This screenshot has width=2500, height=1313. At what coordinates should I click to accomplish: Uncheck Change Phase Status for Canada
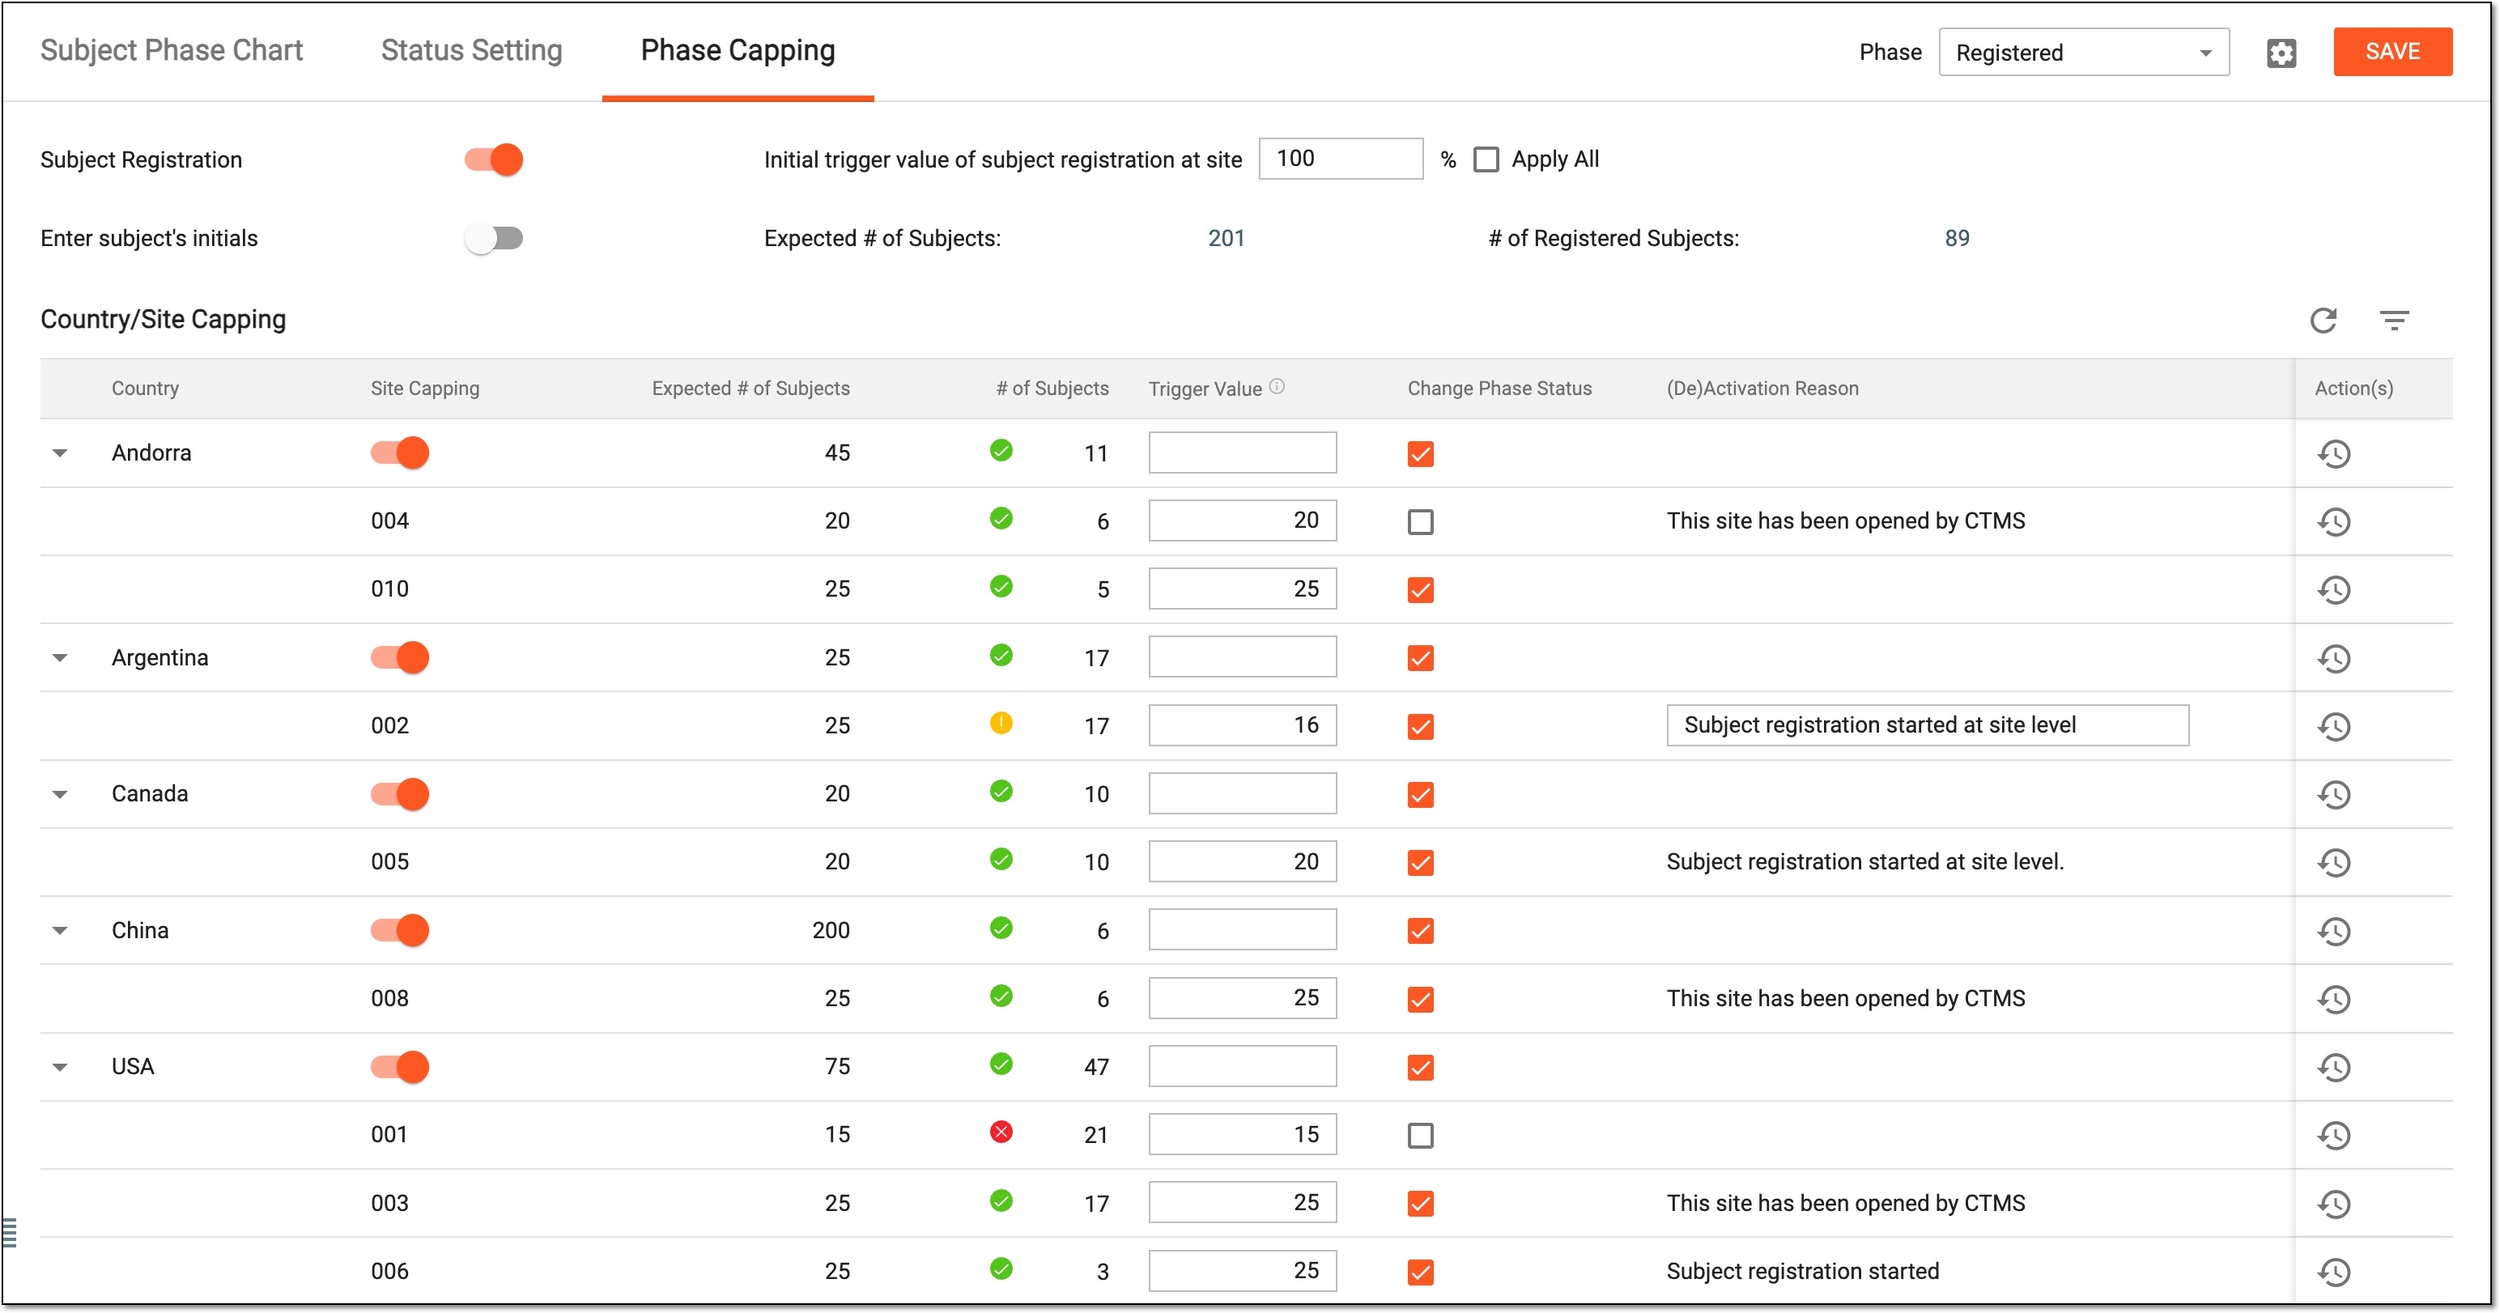click(1420, 795)
